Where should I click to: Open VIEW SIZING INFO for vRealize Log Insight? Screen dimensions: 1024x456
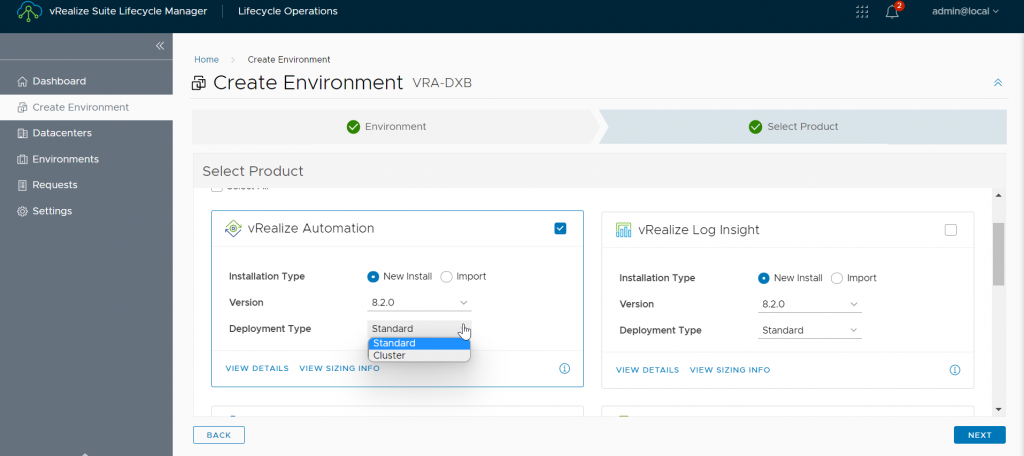click(x=730, y=370)
